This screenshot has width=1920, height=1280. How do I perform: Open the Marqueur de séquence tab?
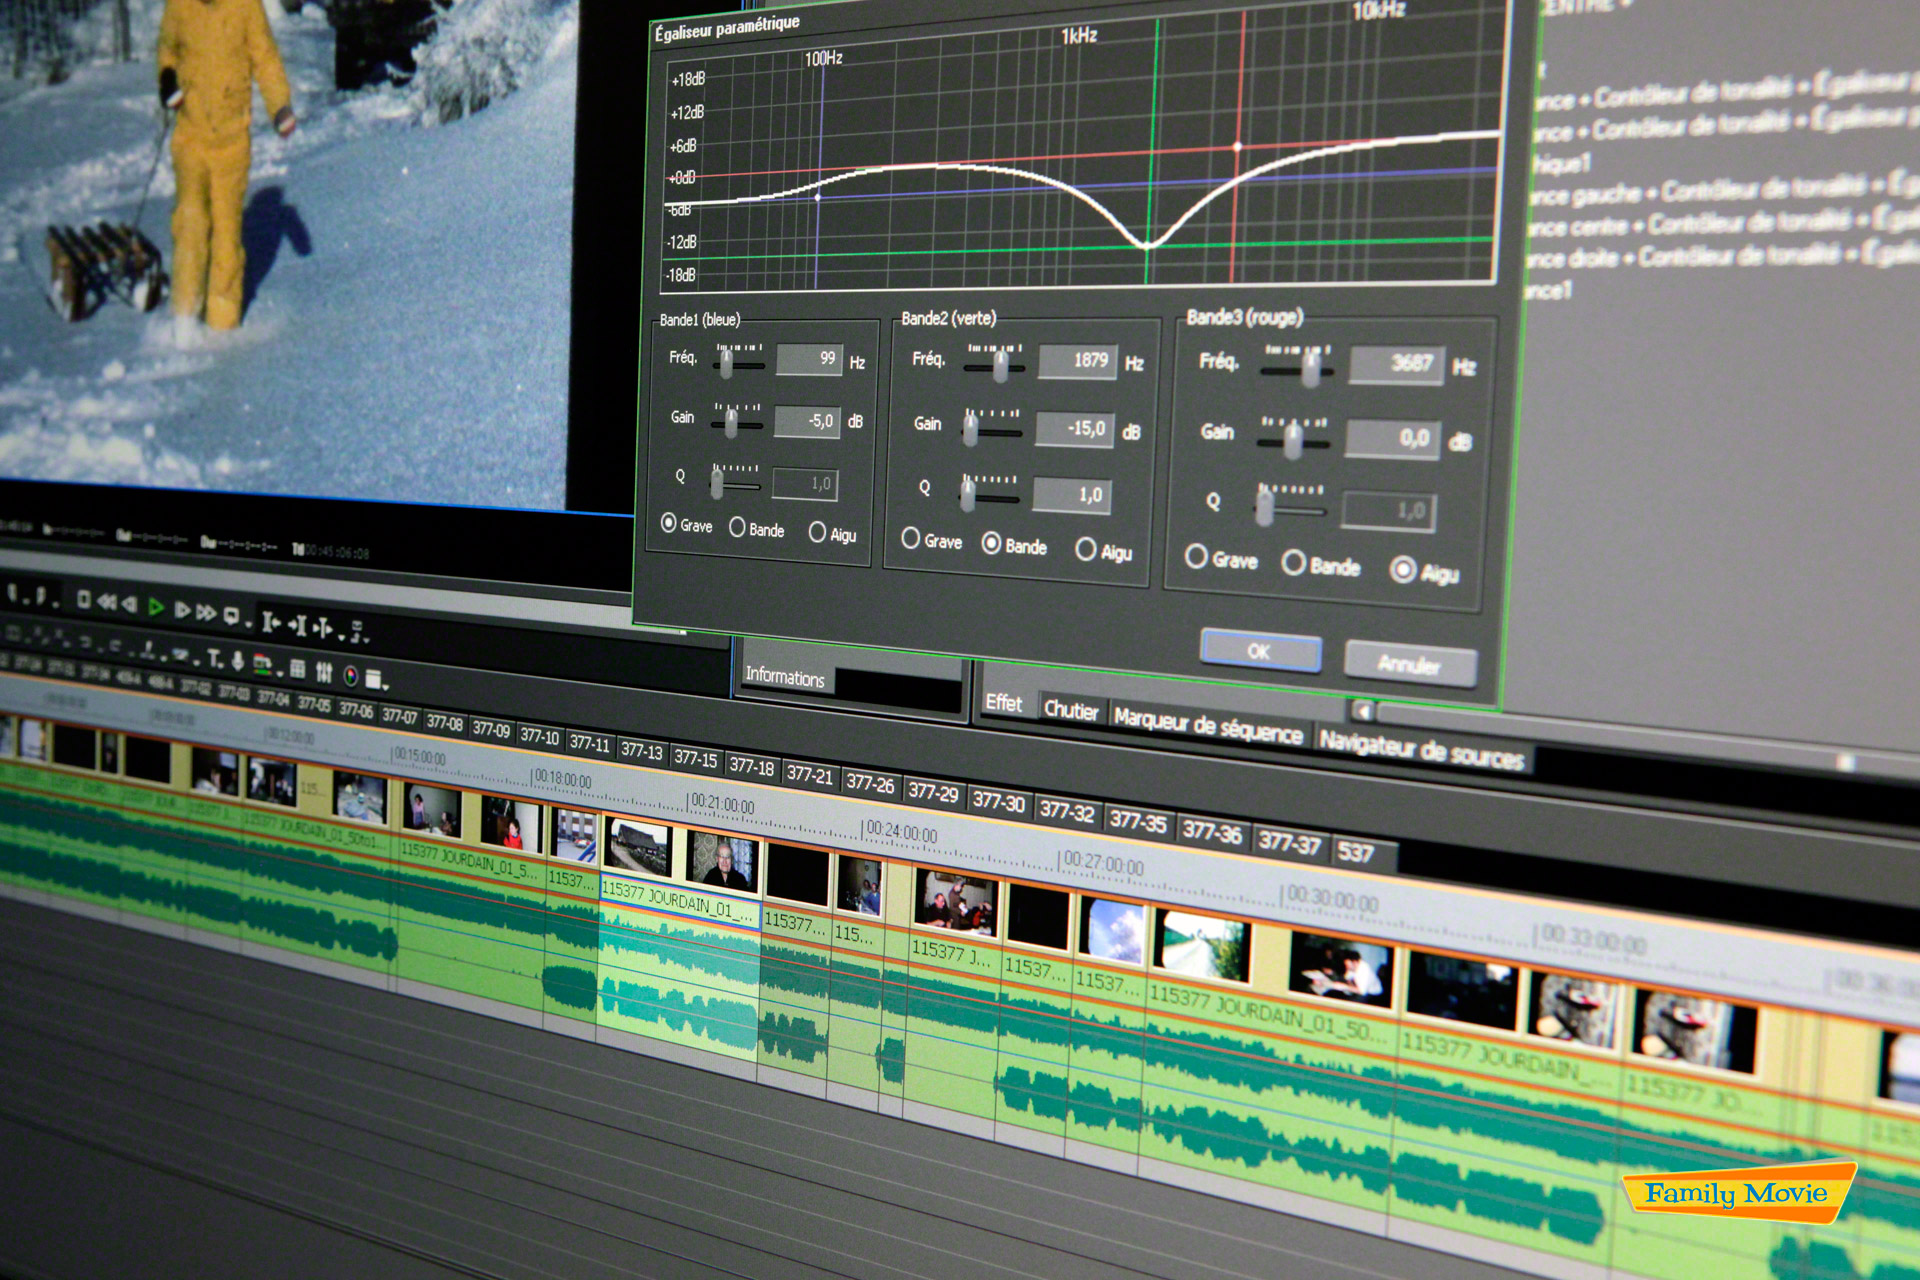coord(1208,725)
